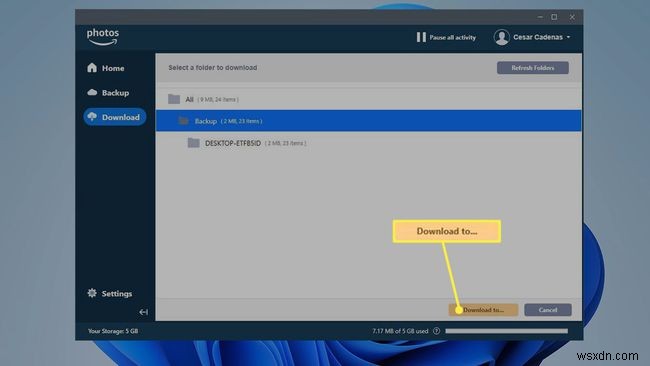
Task: Pause all activity
Action: pyautogui.click(x=446, y=37)
